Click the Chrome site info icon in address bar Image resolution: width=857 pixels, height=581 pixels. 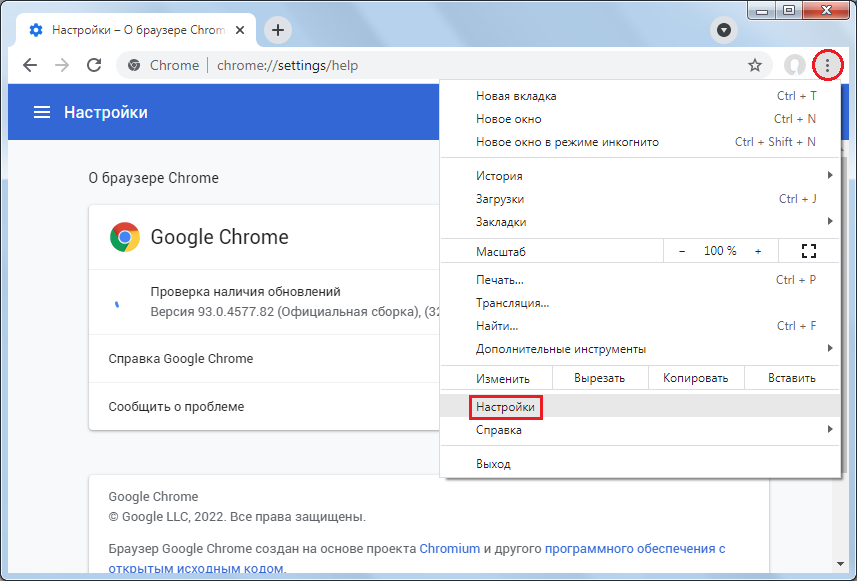(x=133, y=65)
